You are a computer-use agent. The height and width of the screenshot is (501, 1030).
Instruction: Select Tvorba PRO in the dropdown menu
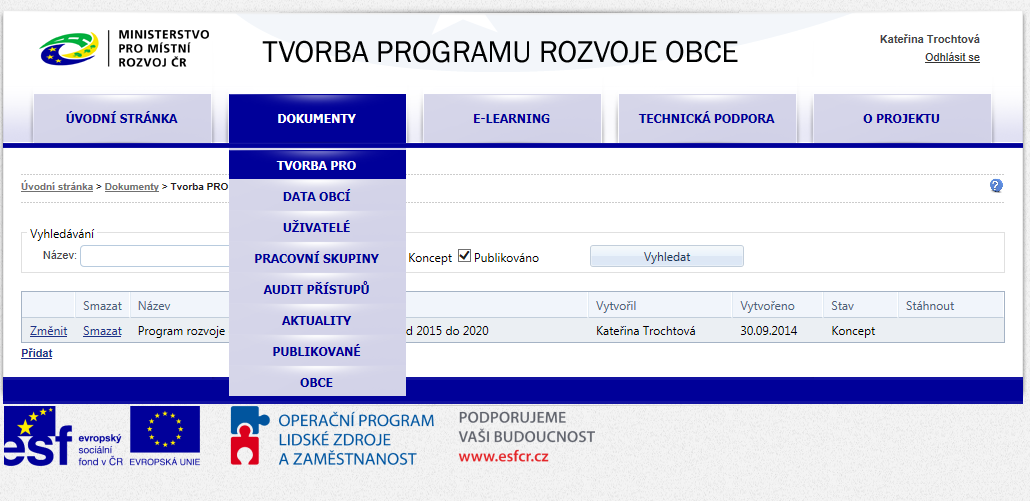[x=317, y=165]
